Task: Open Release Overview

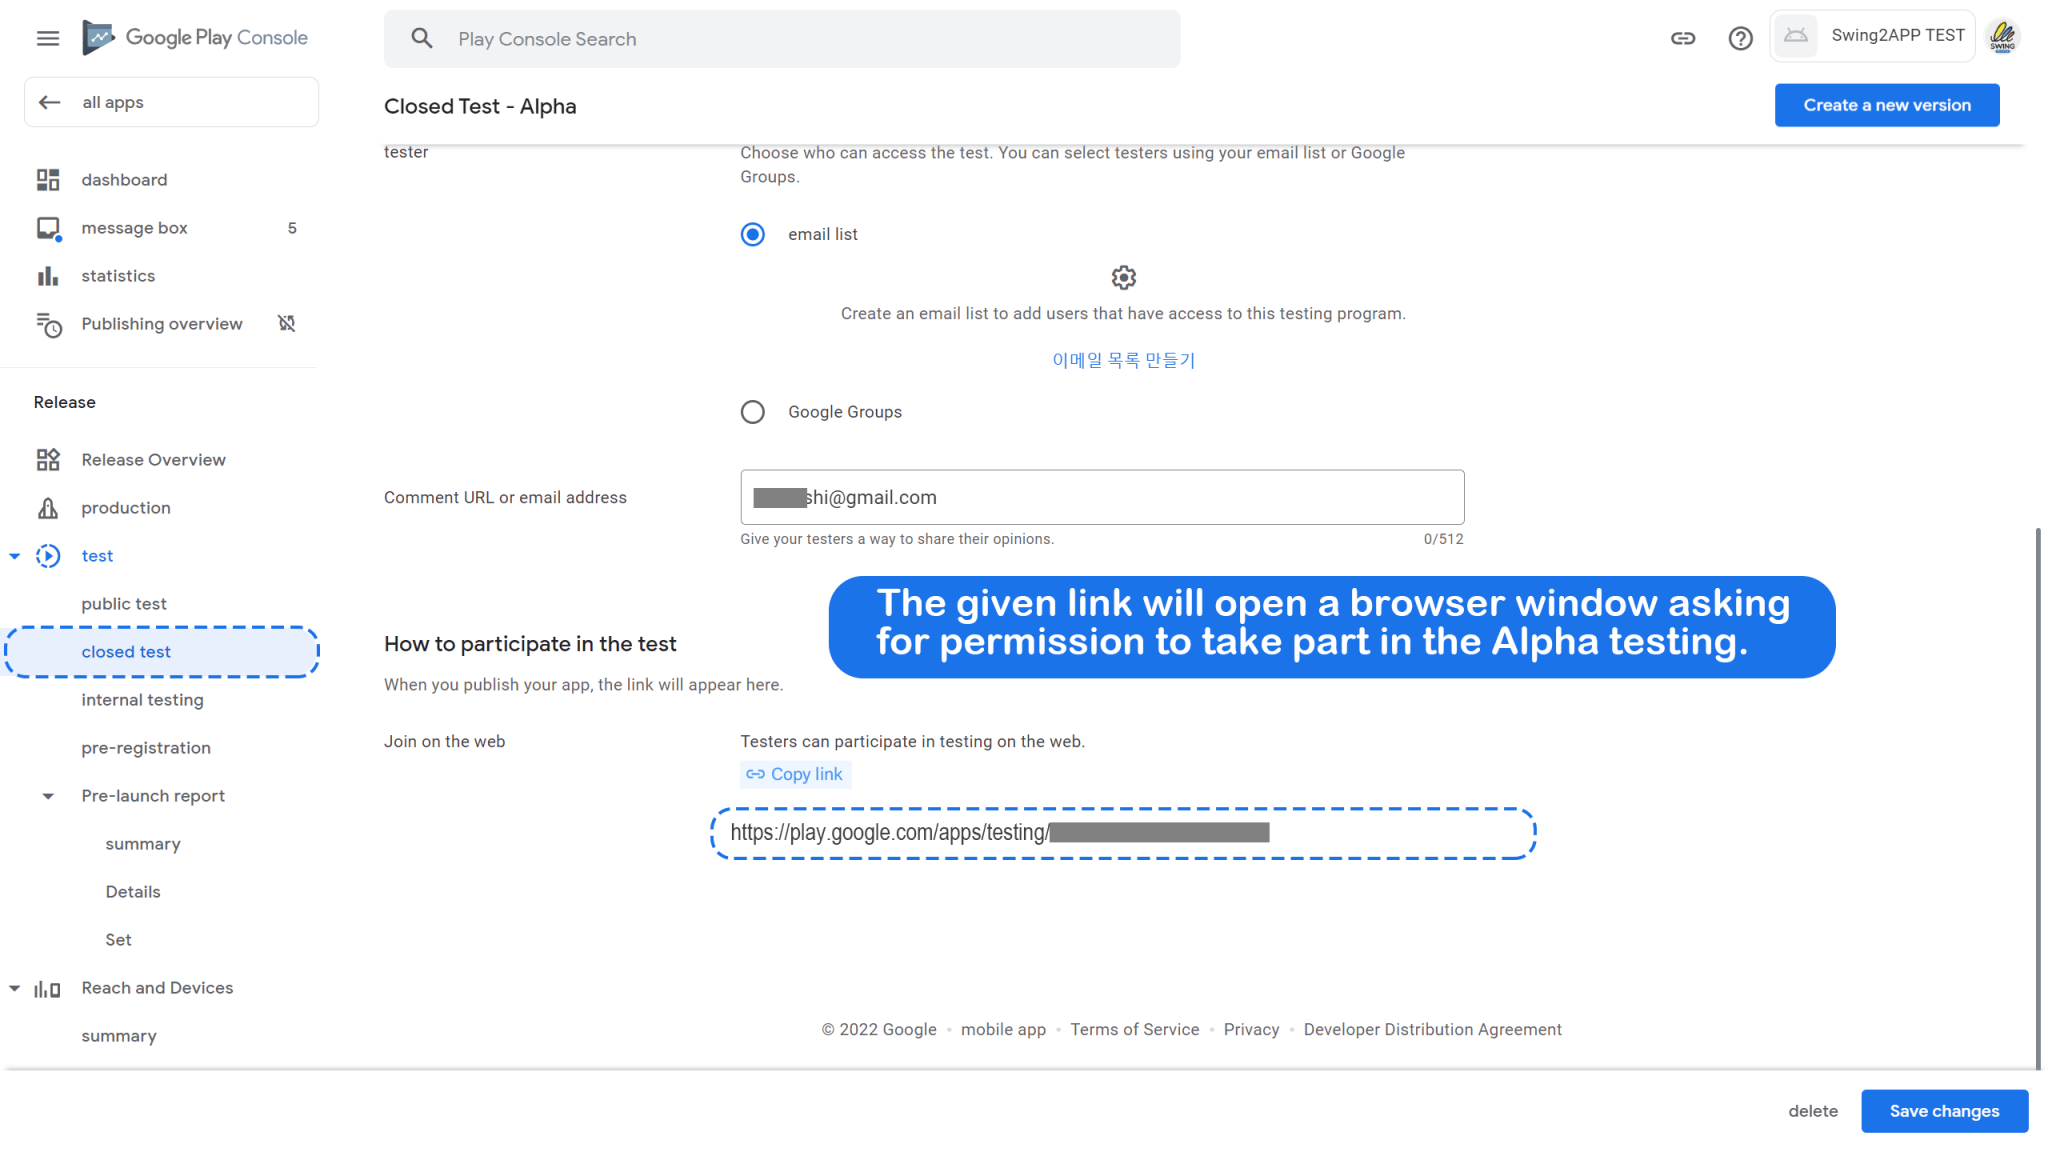Action: click(x=152, y=459)
